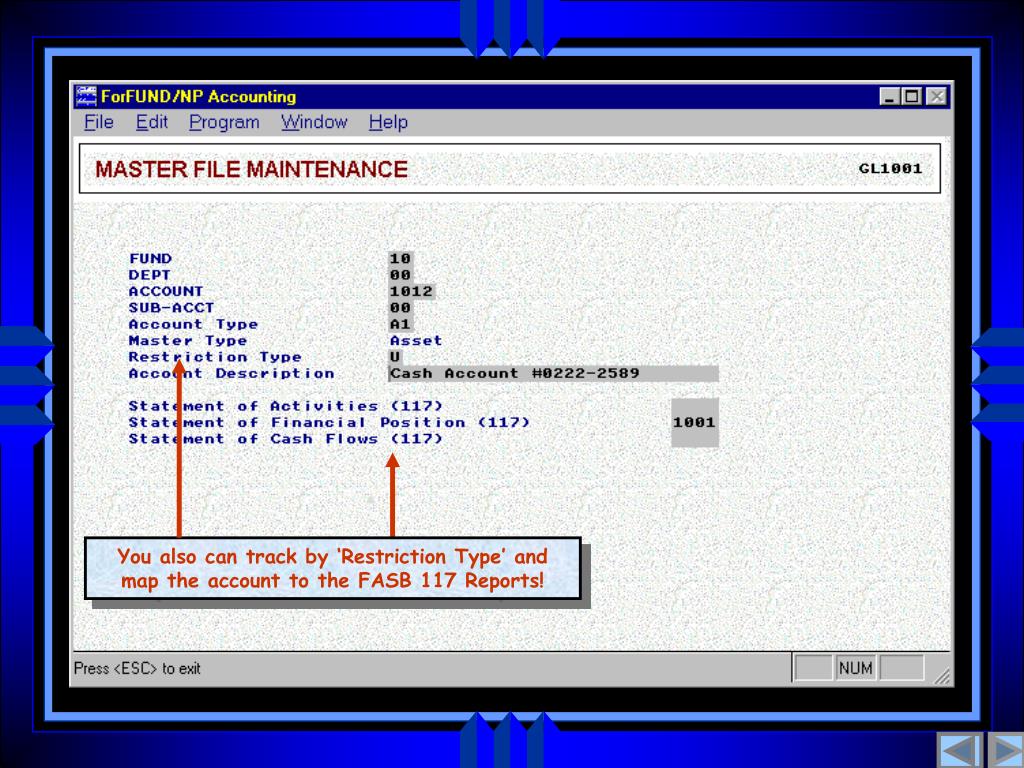Click the Account Description label
This screenshot has width=1024, height=768.
[x=231, y=374]
